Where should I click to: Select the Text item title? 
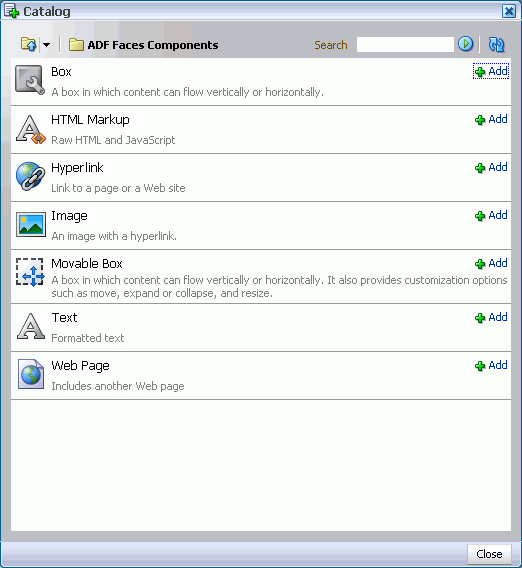pyautogui.click(x=64, y=318)
